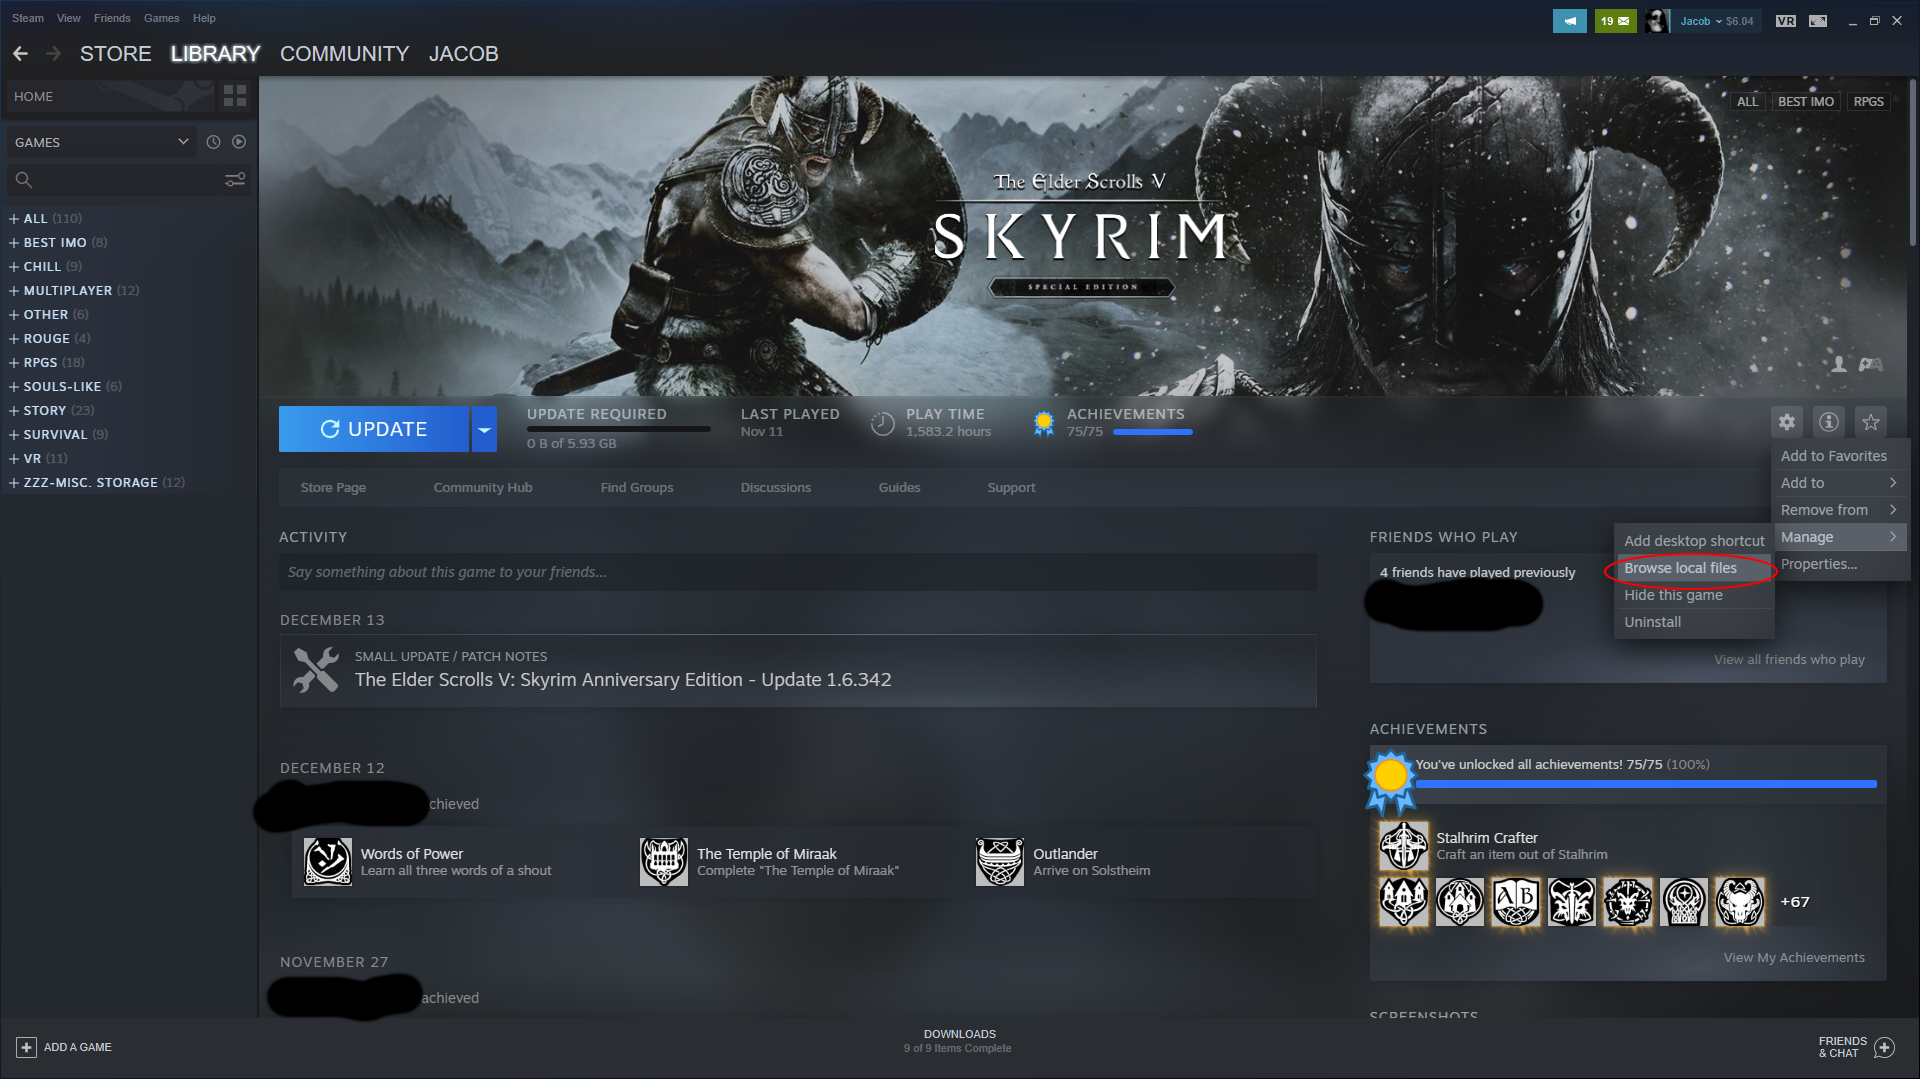Choose Add desktop shortcut

tap(1694, 541)
